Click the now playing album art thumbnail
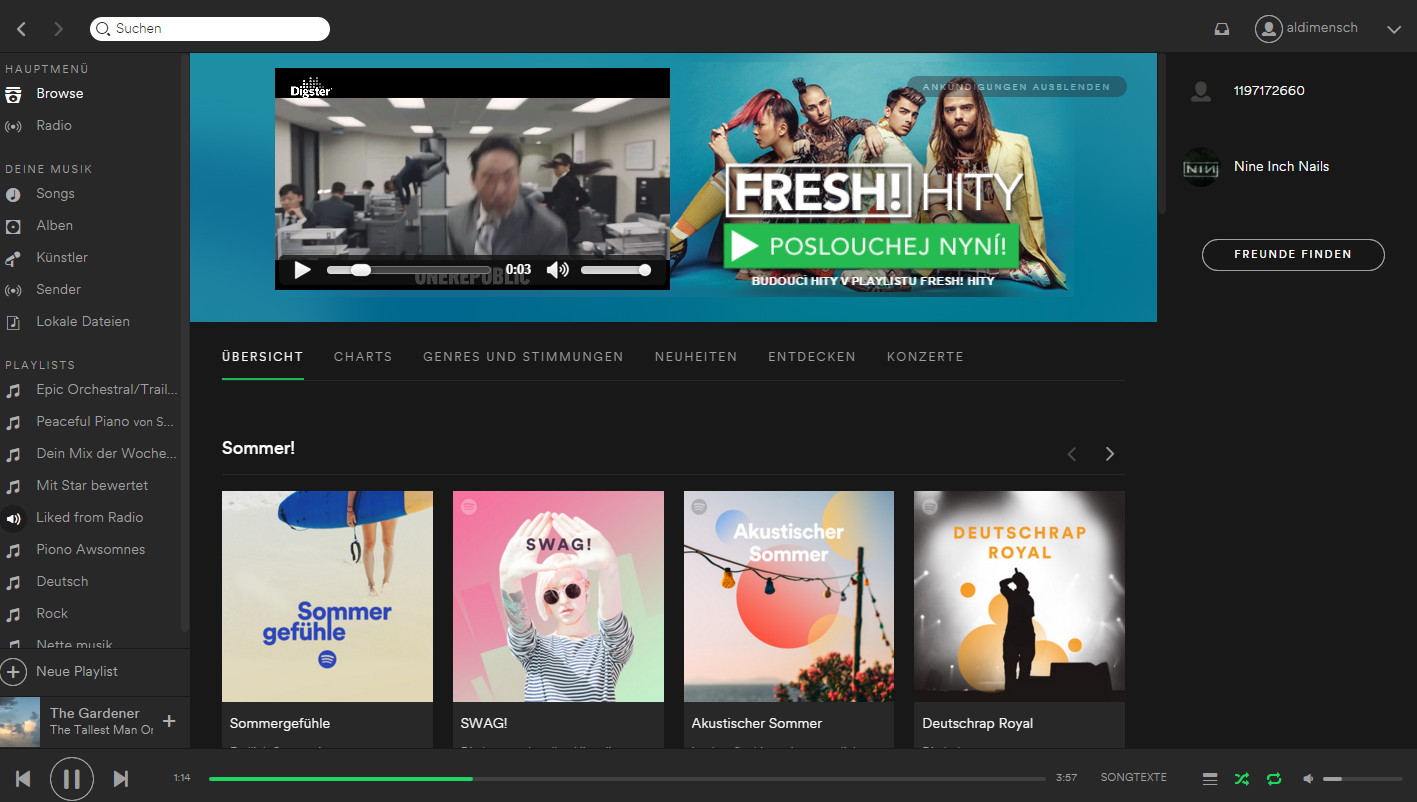 click(20, 722)
